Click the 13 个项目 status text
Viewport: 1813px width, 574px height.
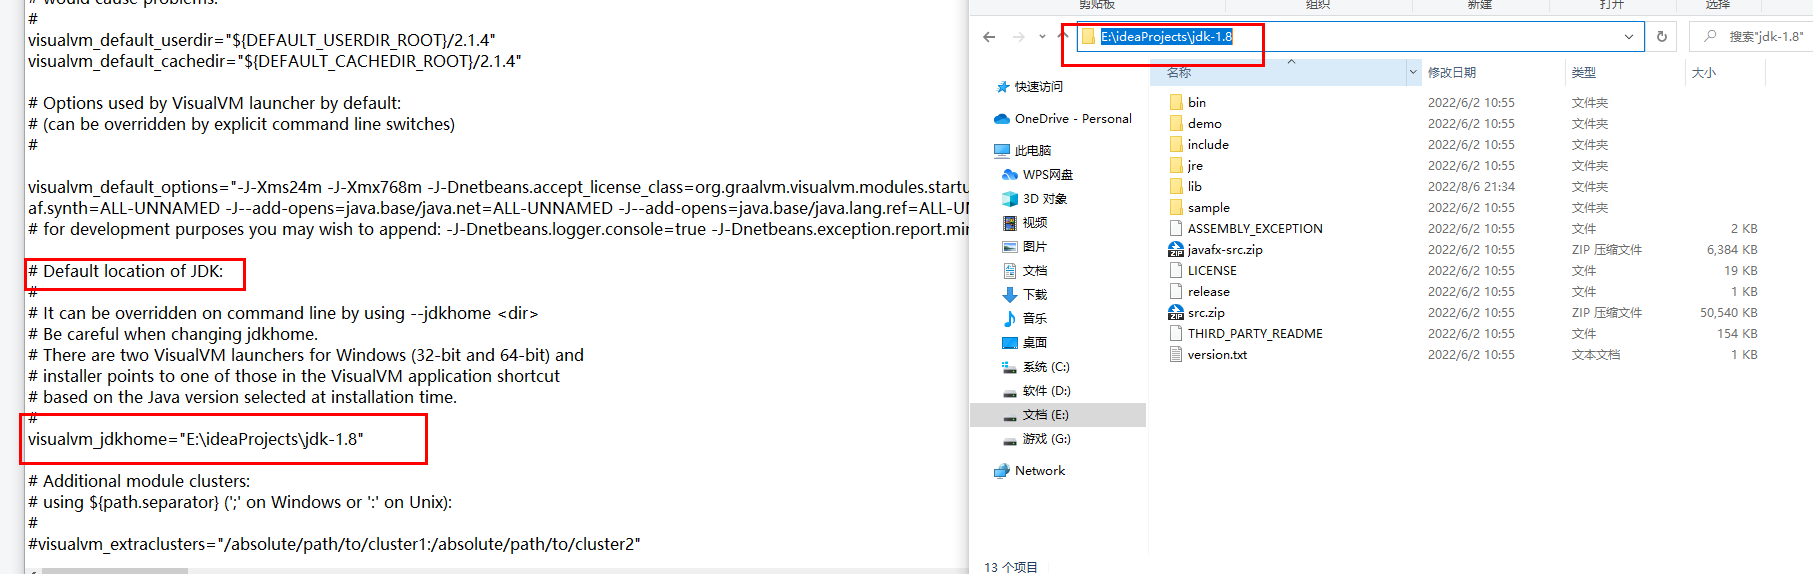click(1011, 567)
